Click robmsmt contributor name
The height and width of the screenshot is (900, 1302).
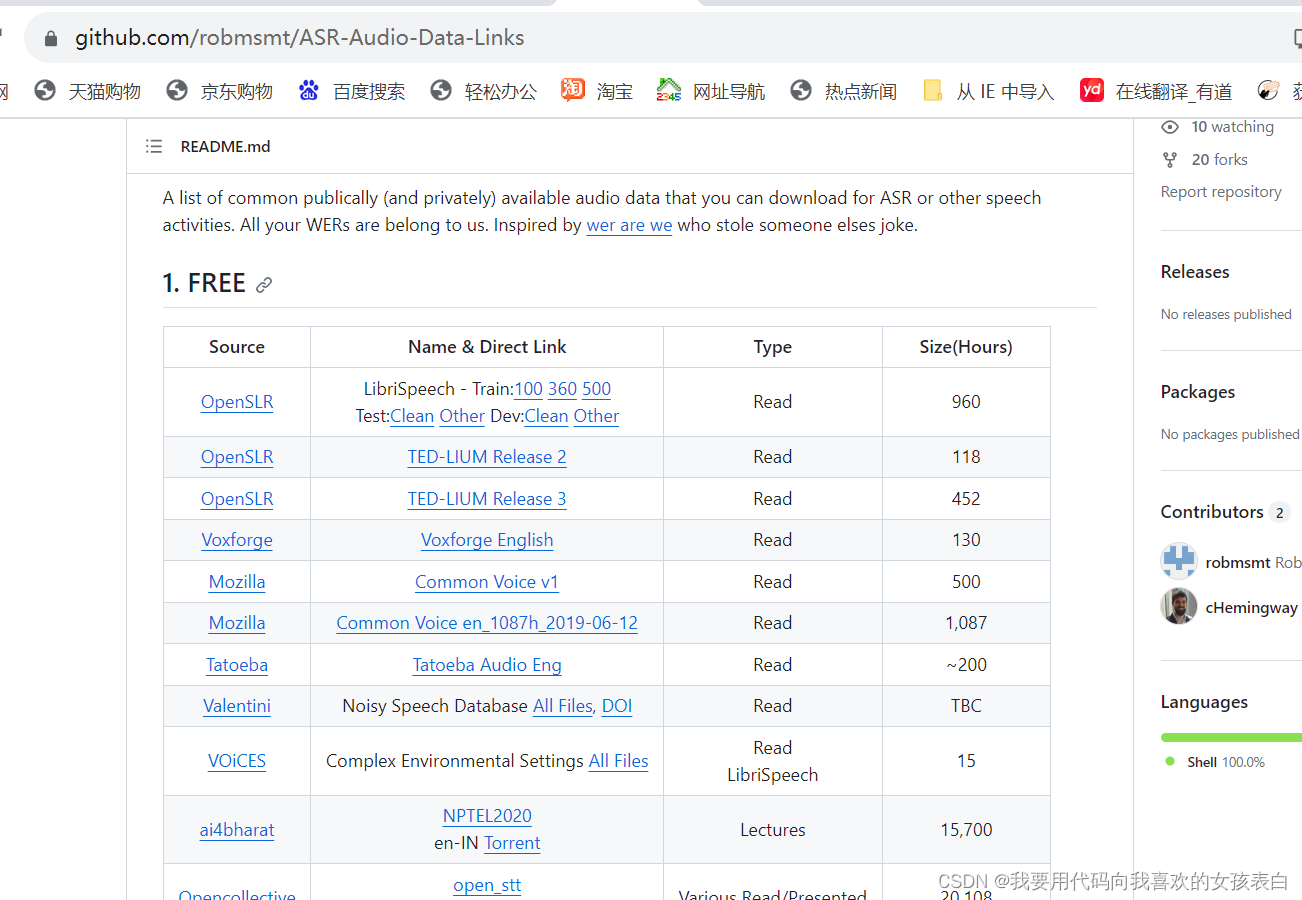[x=1238, y=563]
